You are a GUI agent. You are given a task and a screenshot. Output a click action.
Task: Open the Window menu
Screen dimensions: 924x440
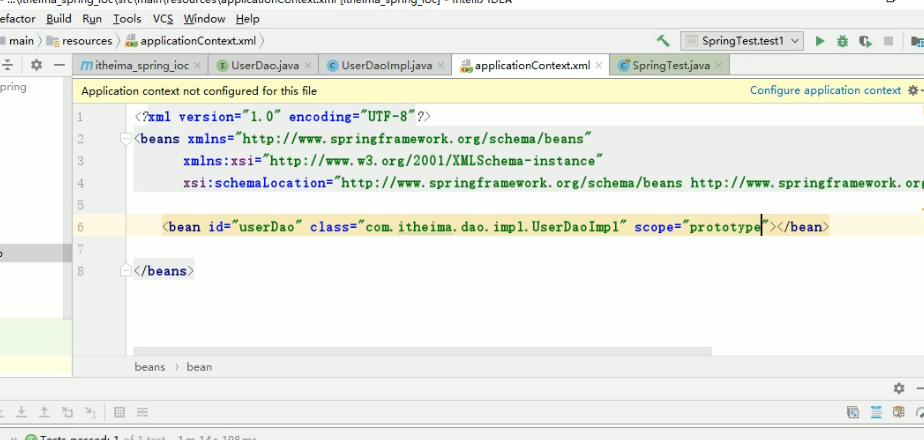pyautogui.click(x=204, y=19)
